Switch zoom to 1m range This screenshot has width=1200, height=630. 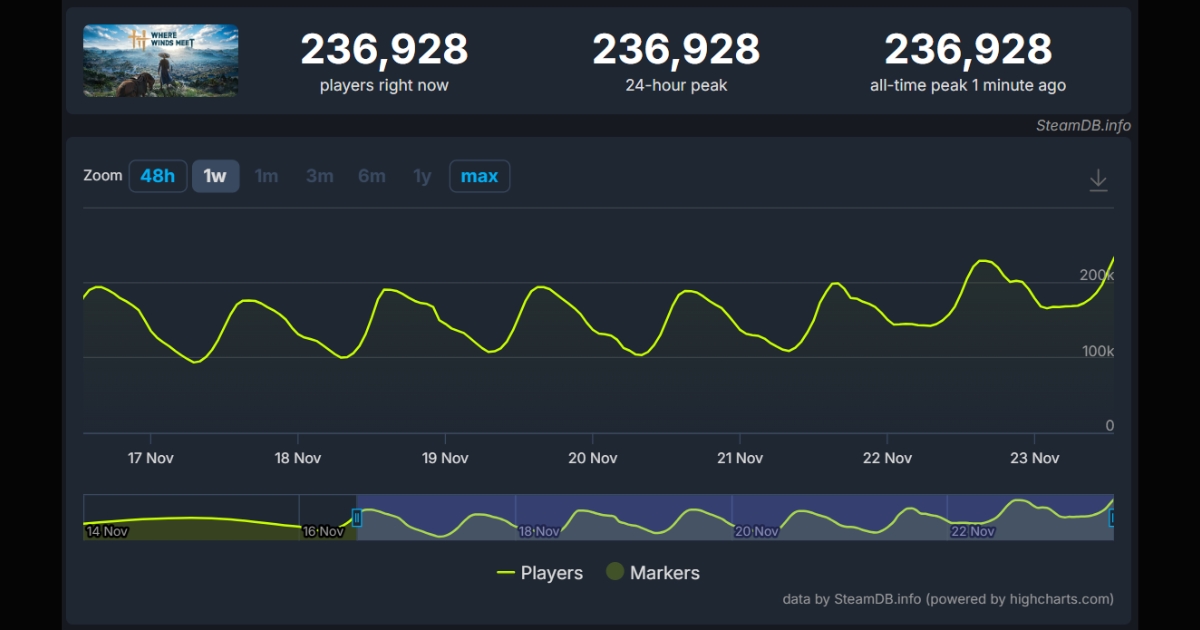coord(267,176)
